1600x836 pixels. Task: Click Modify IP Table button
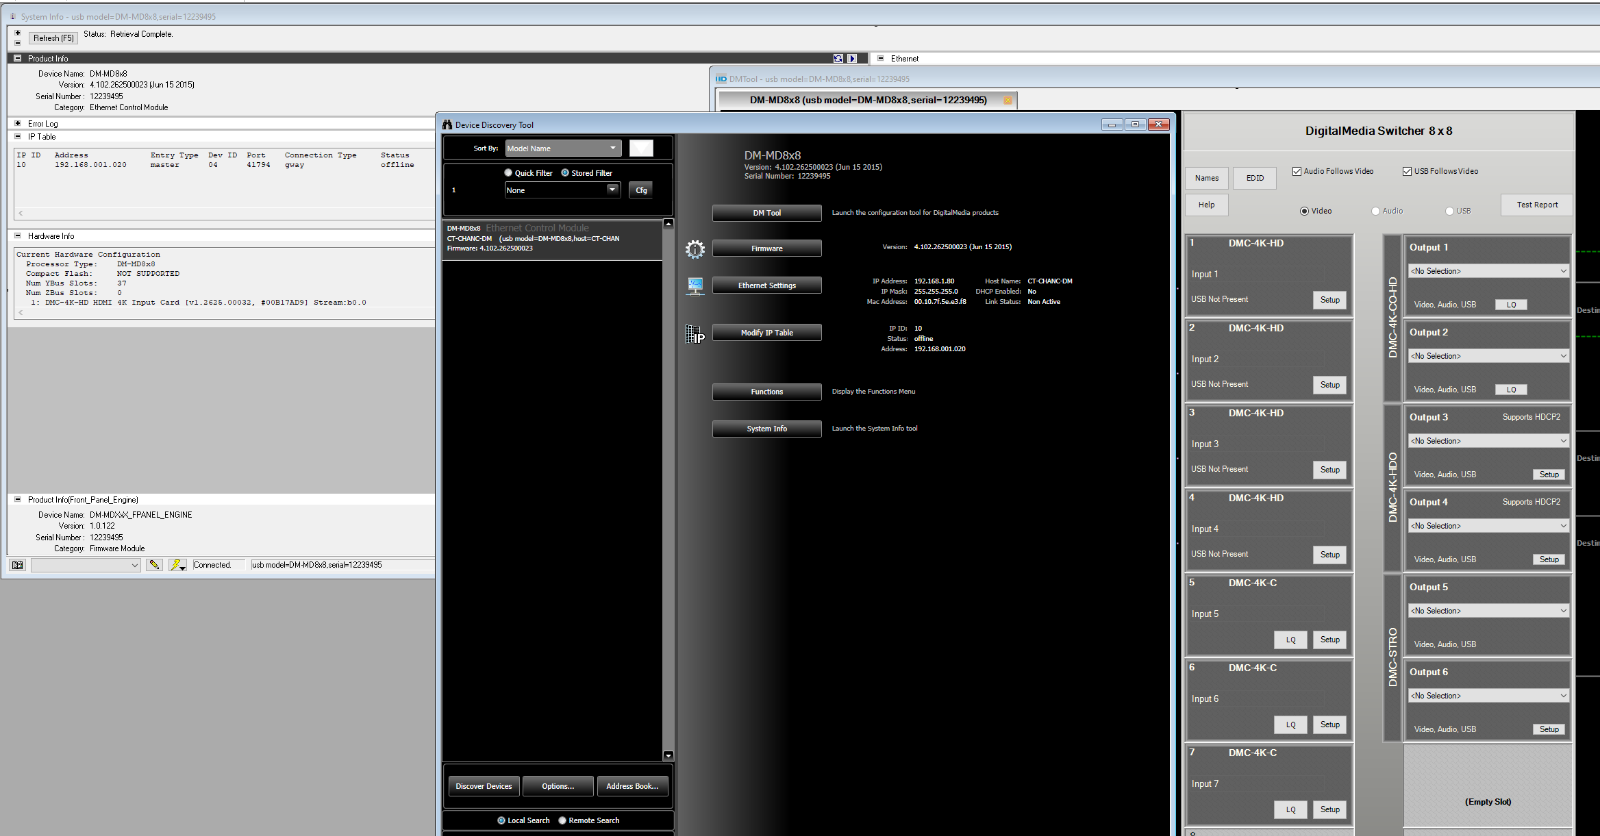click(x=767, y=332)
